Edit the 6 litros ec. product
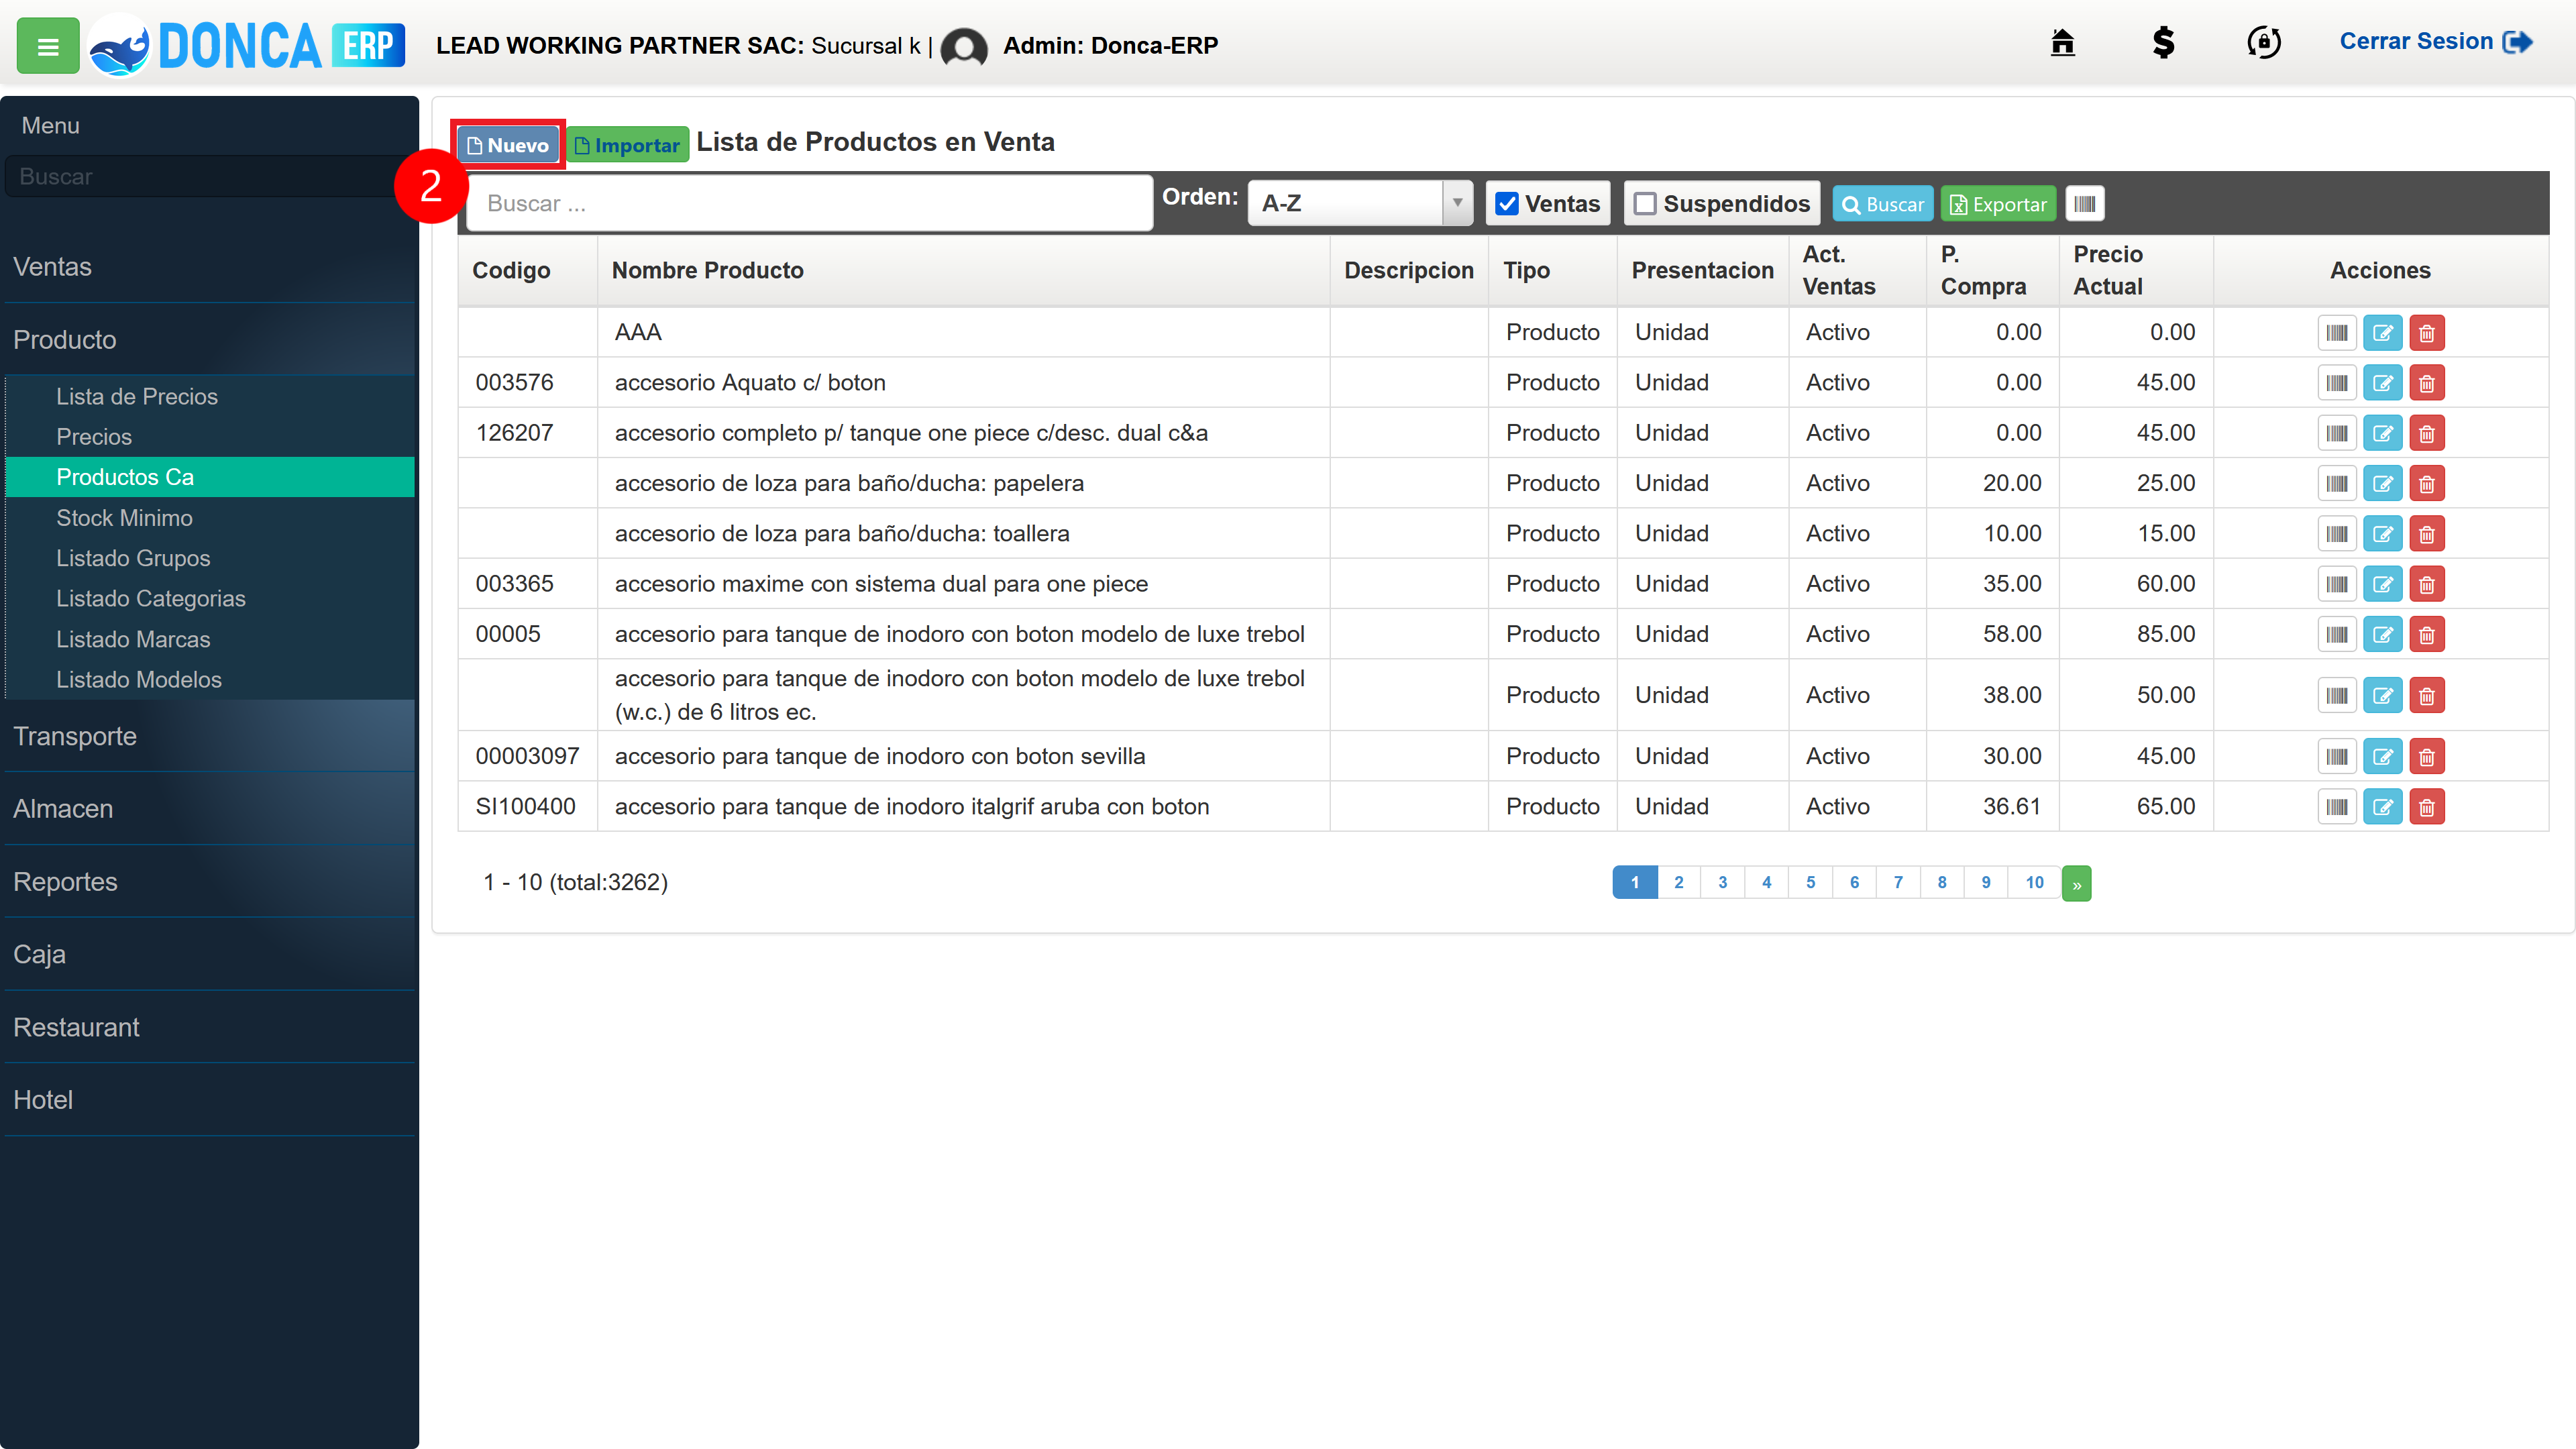The width and height of the screenshot is (2576, 1449). coord(2383,696)
